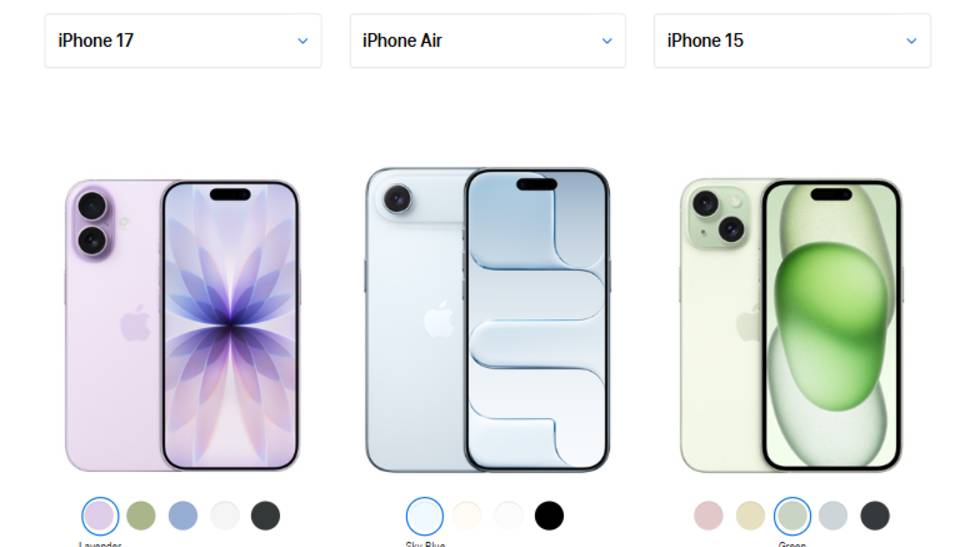Select the white iPhone 17 color swatch
975x547 pixels.
[224, 516]
